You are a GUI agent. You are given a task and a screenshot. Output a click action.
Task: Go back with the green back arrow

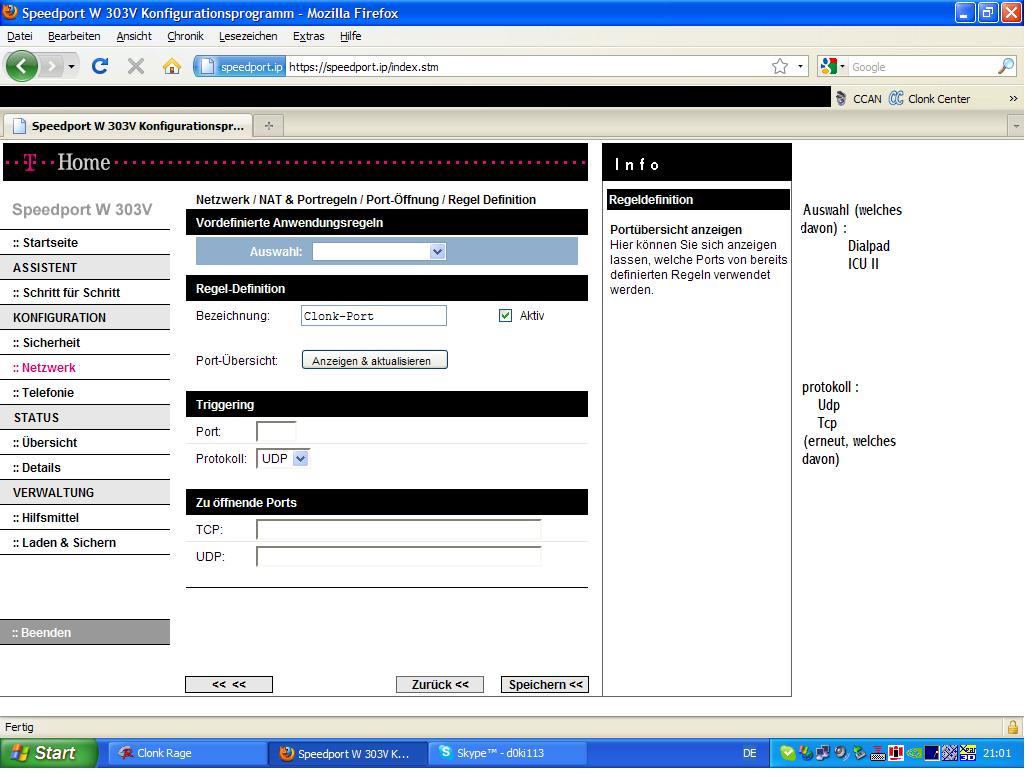21,66
